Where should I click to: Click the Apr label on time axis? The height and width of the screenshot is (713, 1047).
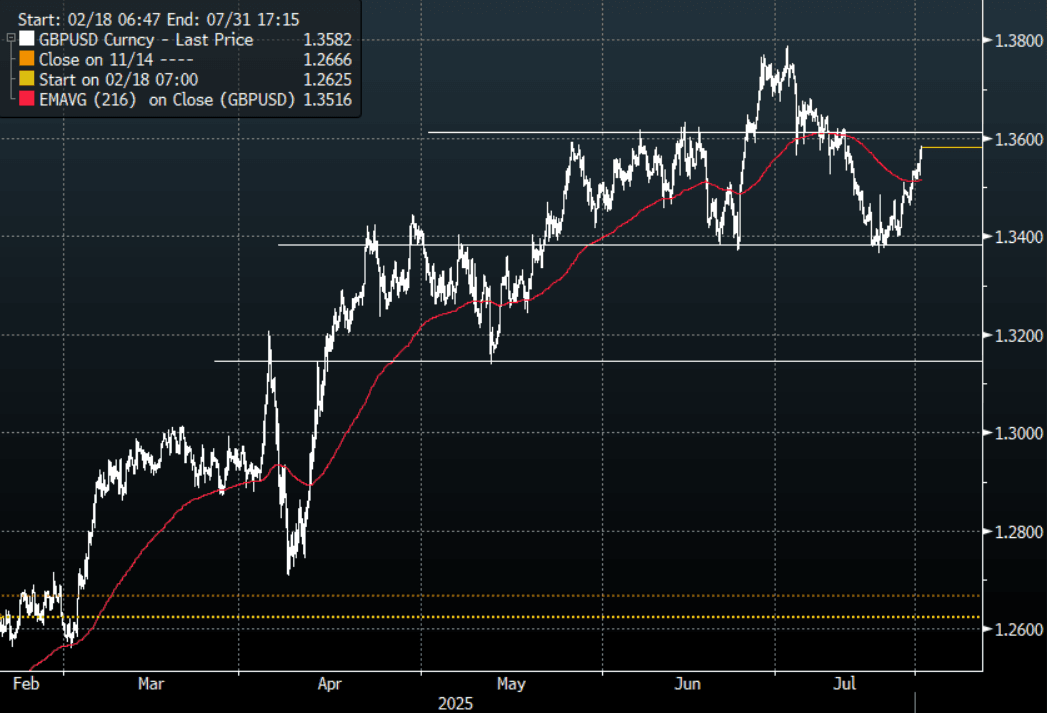click(x=330, y=684)
